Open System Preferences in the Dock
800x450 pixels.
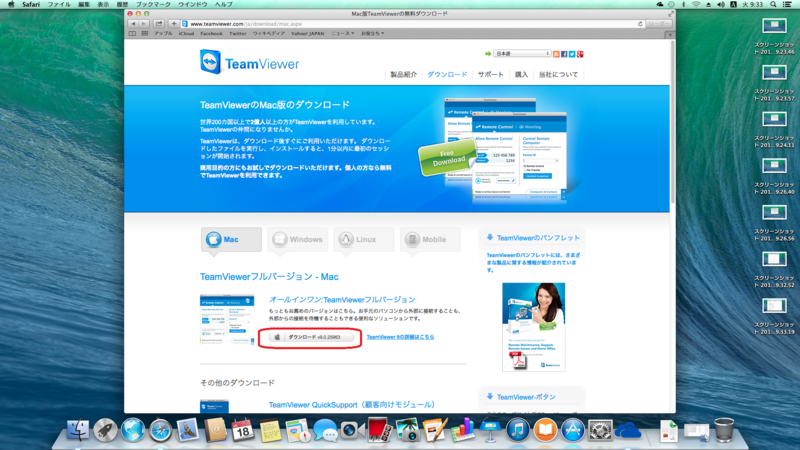[600, 430]
